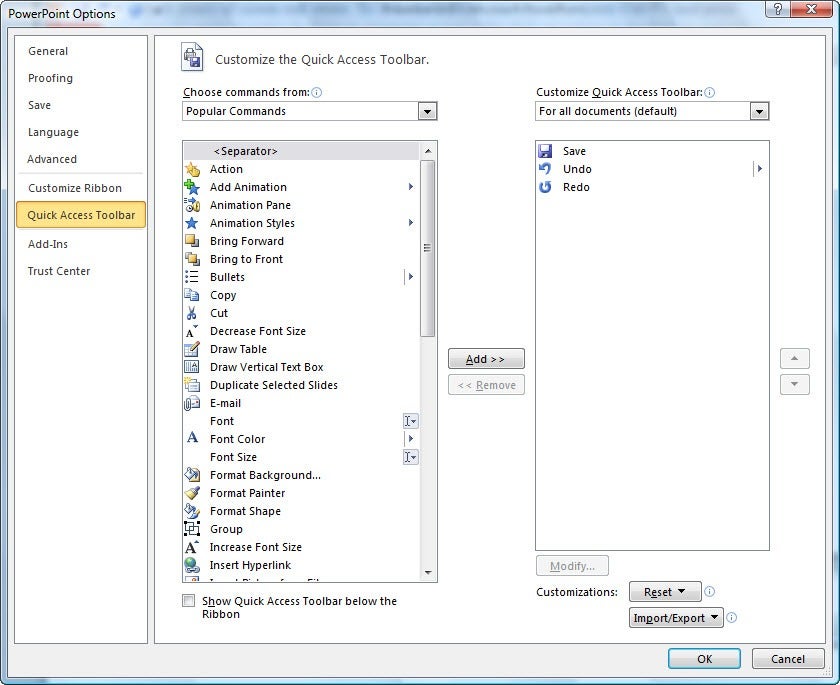
Task: Click the info icon beside Import/Export
Action: point(731,618)
